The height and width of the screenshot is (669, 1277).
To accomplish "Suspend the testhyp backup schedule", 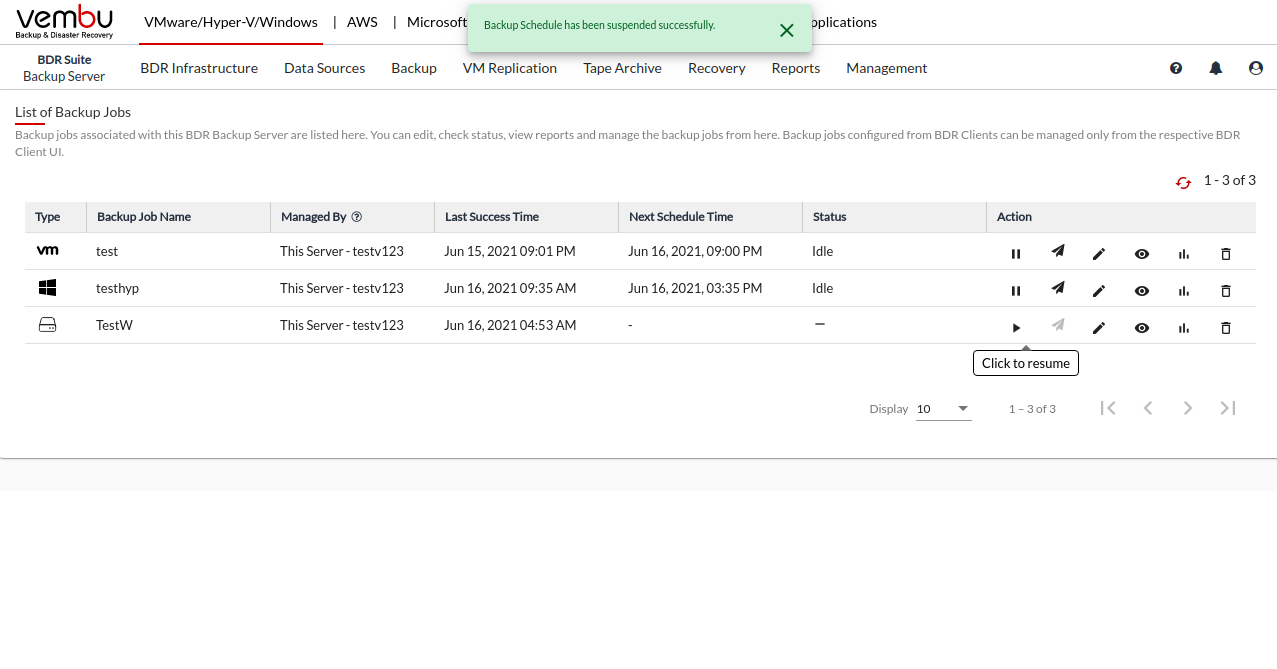I will pyautogui.click(x=1016, y=291).
